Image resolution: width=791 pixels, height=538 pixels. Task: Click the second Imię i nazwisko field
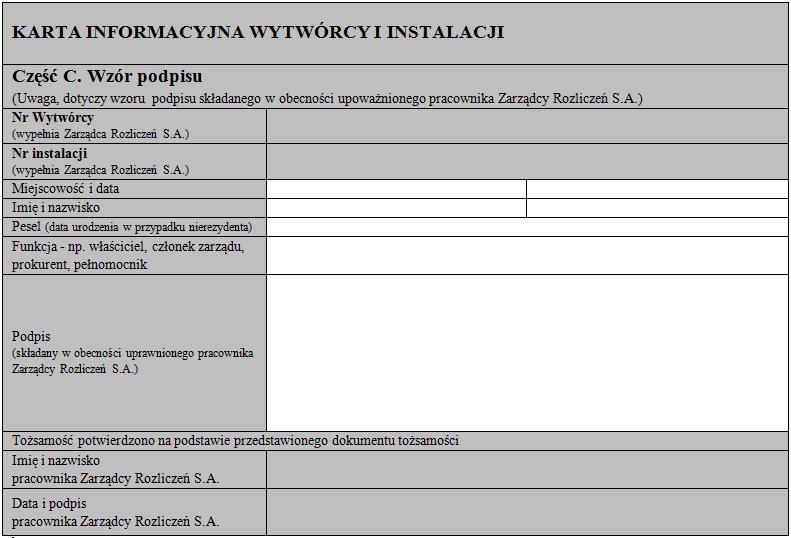[x=657, y=208]
